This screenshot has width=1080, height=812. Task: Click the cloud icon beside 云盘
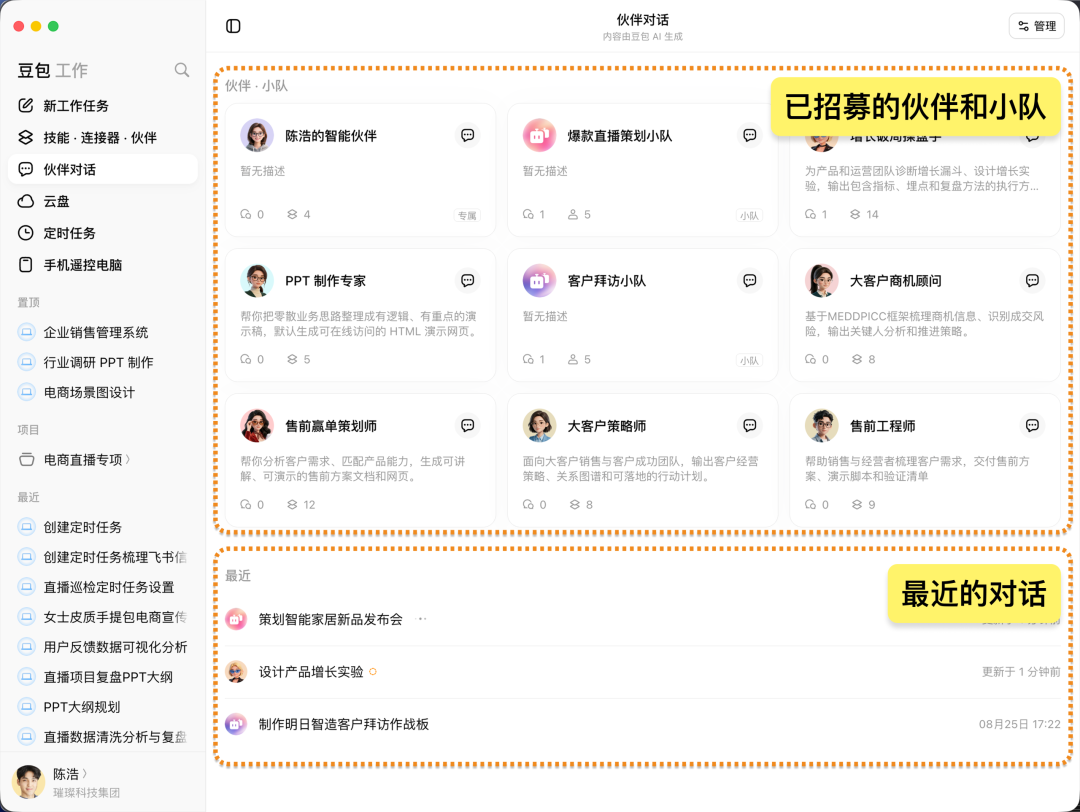pyautogui.click(x=25, y=201)
